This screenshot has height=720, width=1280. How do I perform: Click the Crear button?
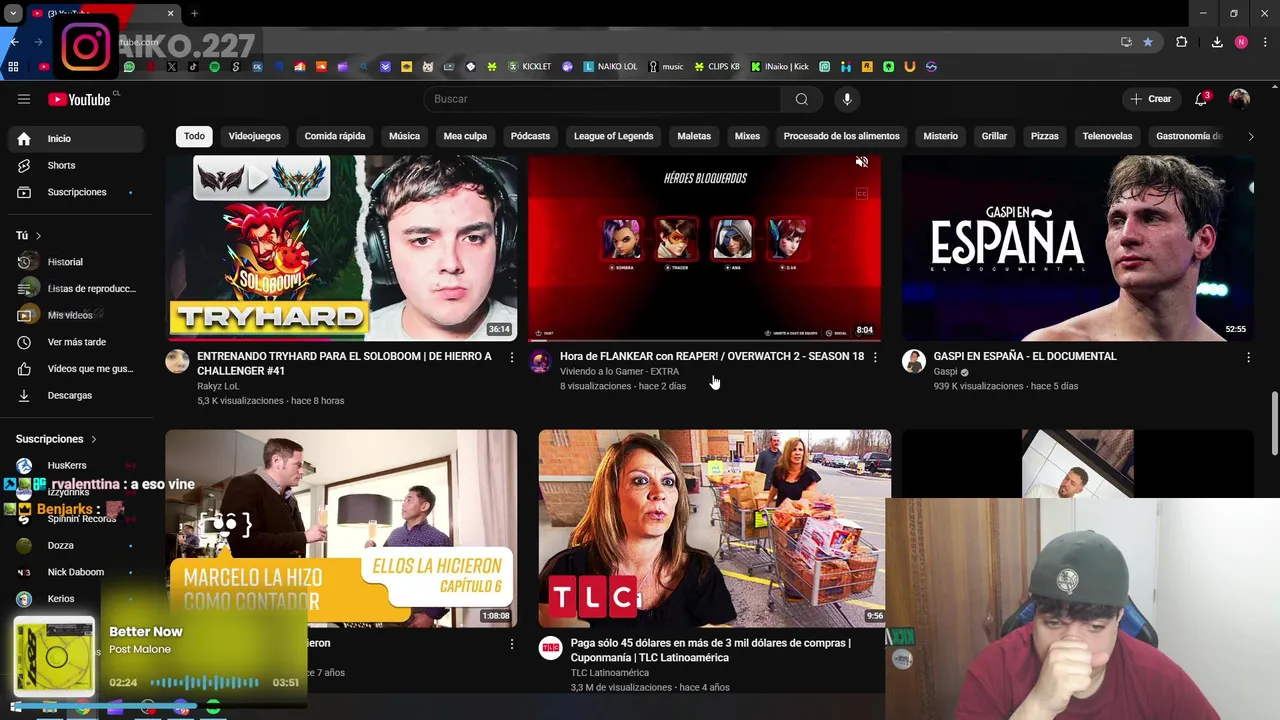[1151, 99]
